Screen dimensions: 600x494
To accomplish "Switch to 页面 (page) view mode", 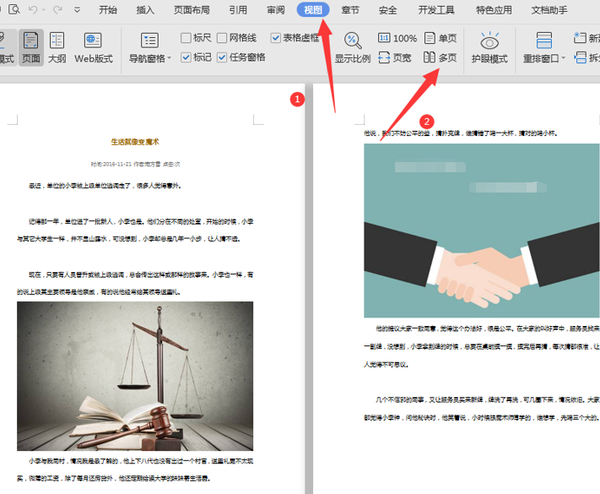I will (31, 47).
